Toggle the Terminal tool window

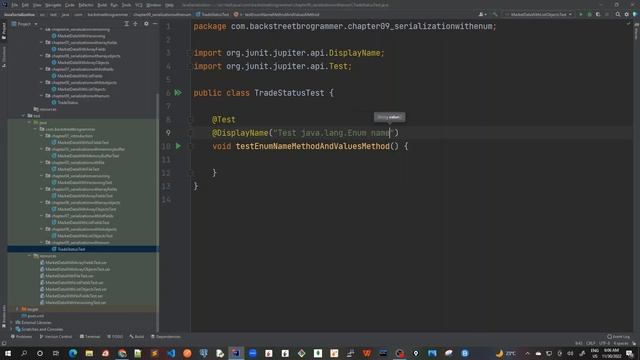pyautogui.click(x=90, y=337)
